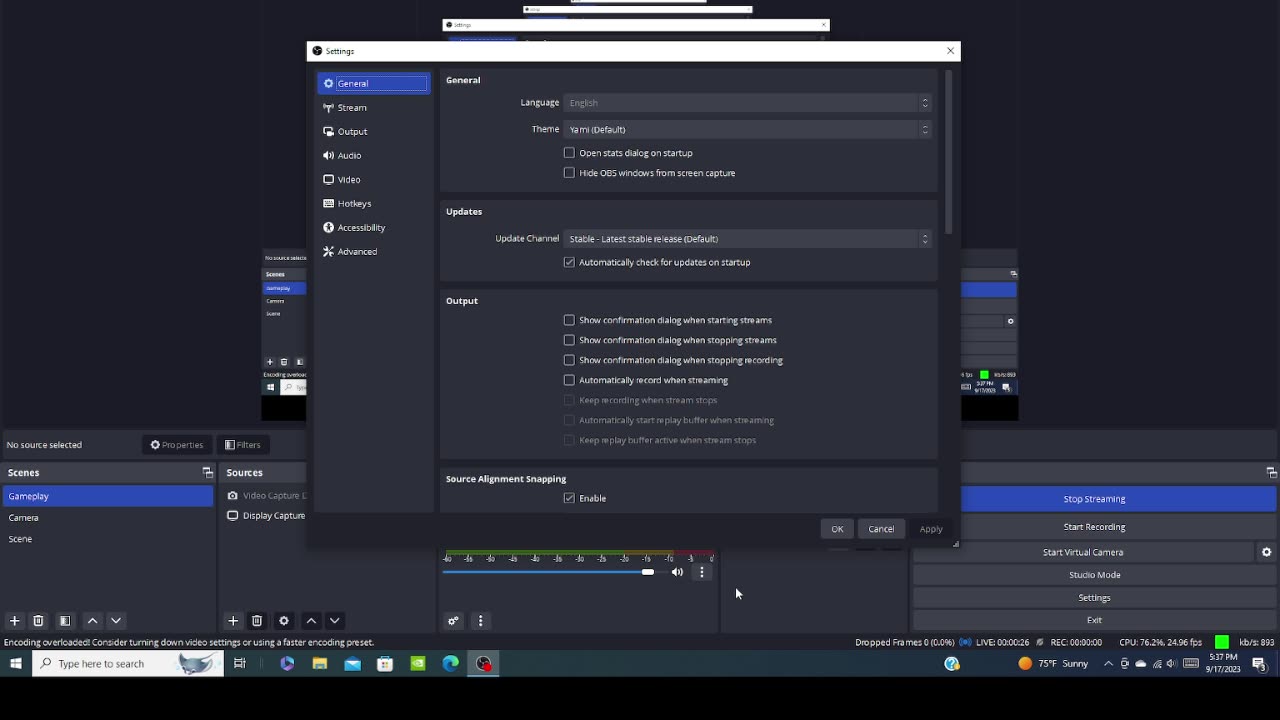This screenshot has width=1280, height=720.
Task: Select the General settings category
Action: (x=373, y=83)
